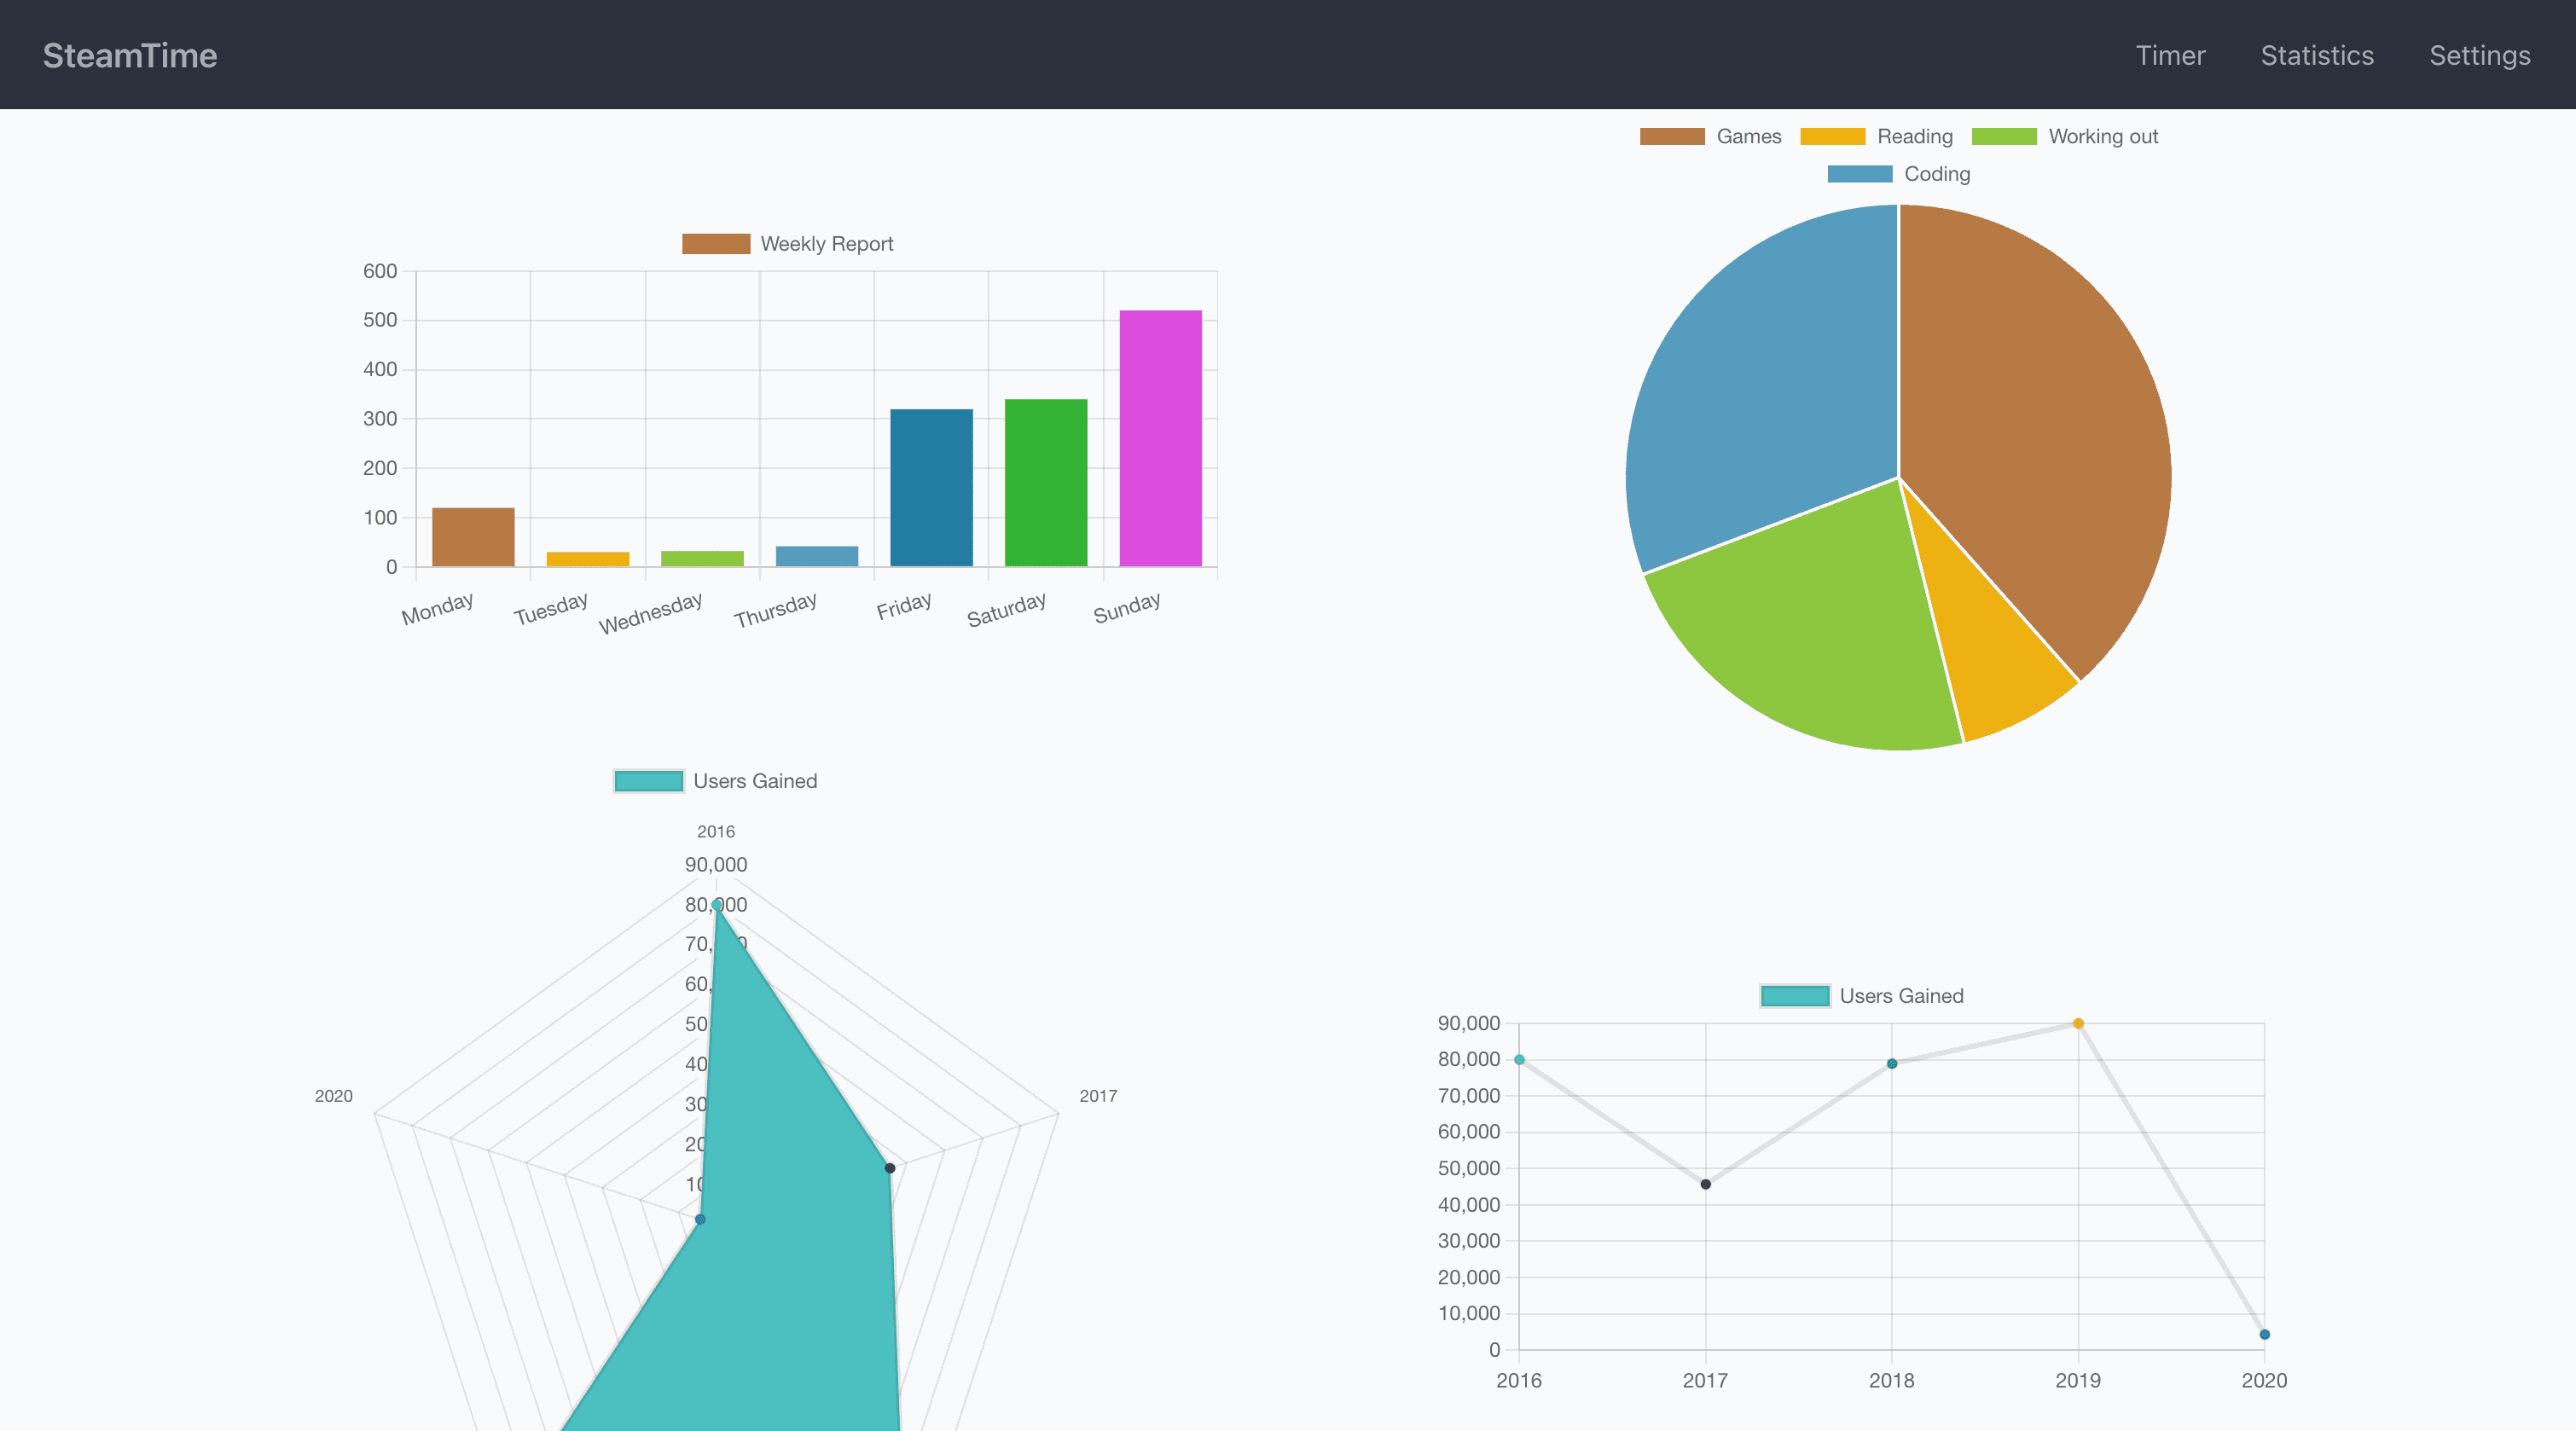Screen dimensions: 2576x1431
Task: Click the '2020' radar axis label
Action: tap(333, 1096)
